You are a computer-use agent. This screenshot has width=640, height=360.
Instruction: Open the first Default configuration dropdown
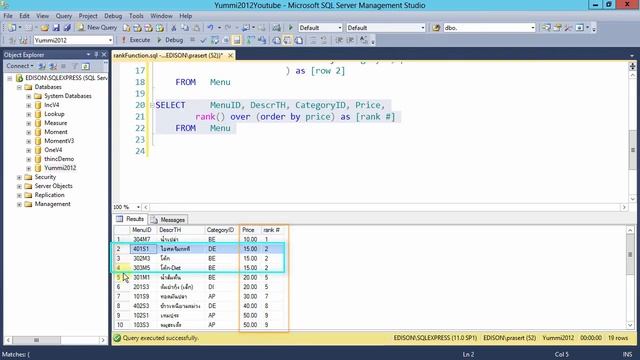pos(340,28)
